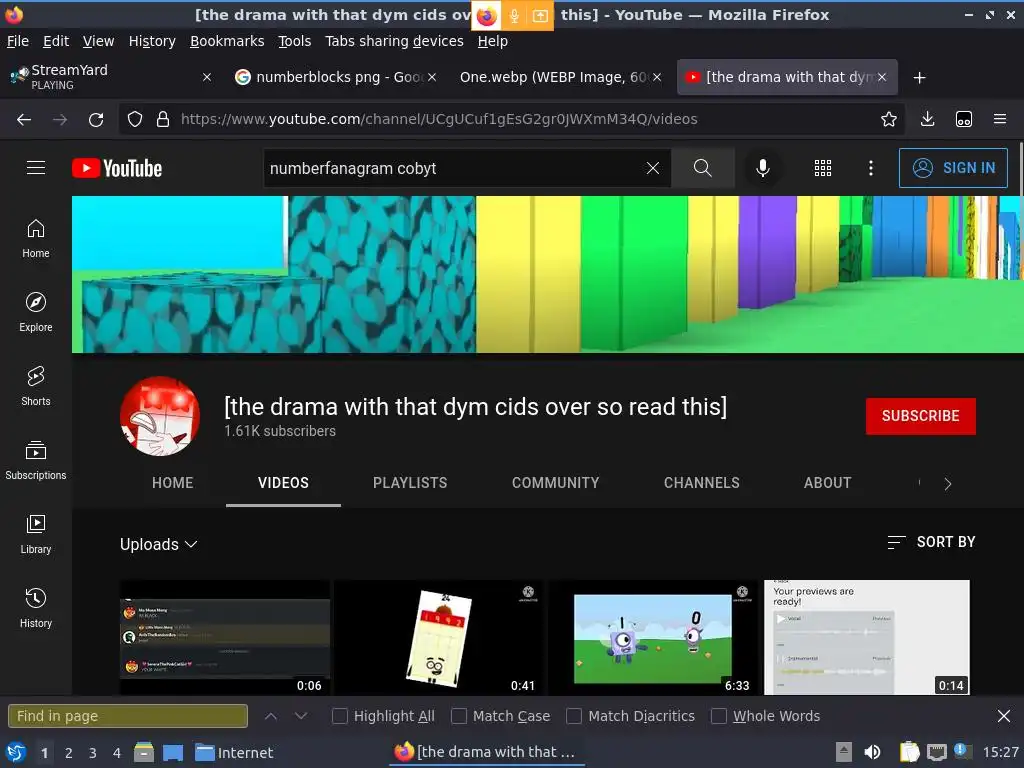The width and height of the screenshot is (1024, 768).
Task: Open the Internet folder in taskbar
Action: (234, 752)
